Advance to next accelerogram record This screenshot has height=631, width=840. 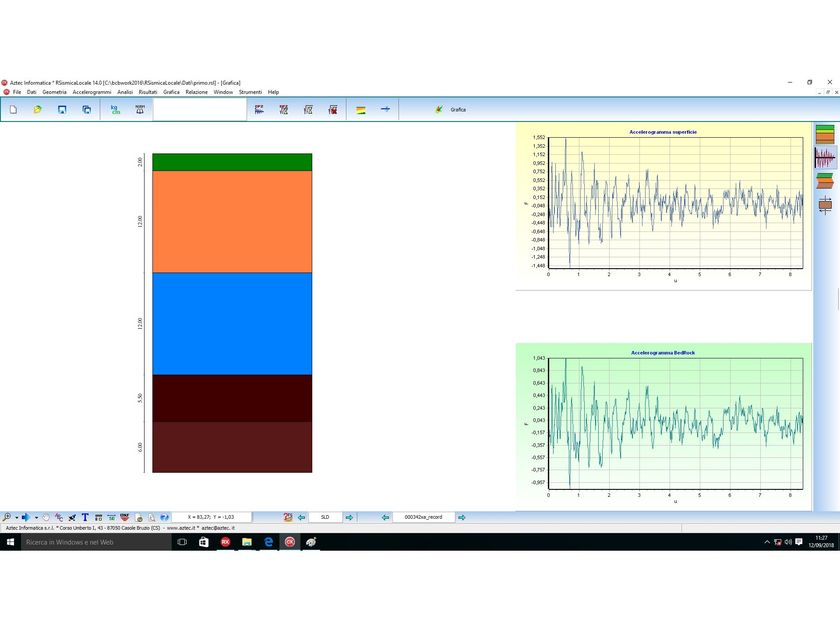click(x=462, y=517)
